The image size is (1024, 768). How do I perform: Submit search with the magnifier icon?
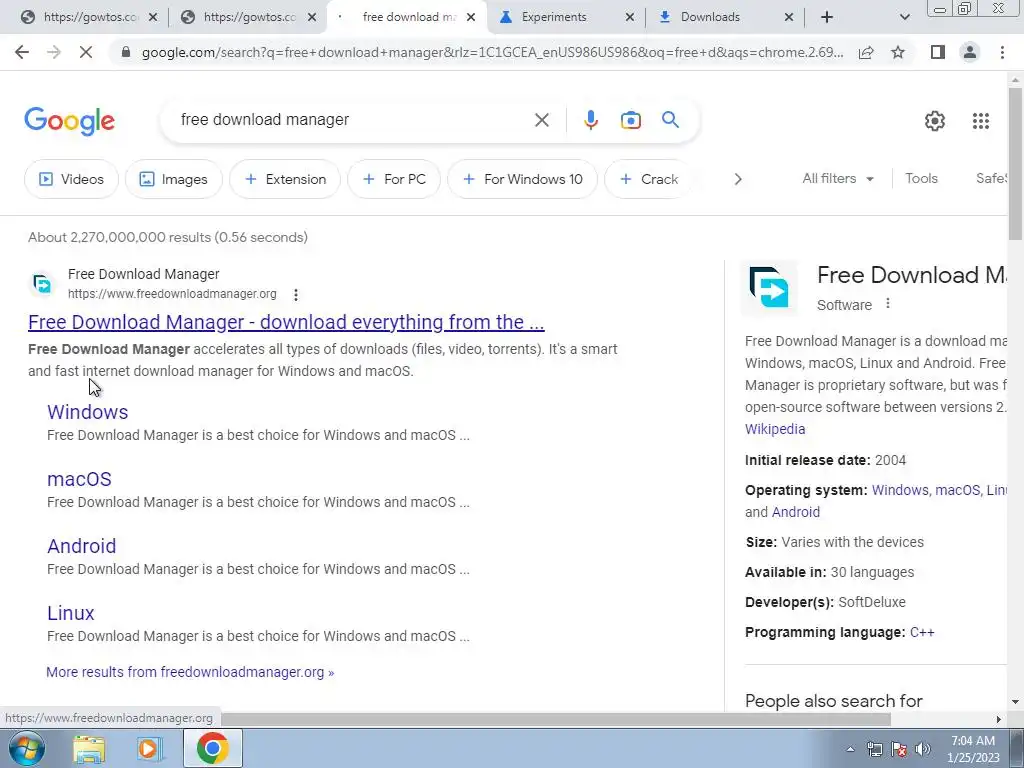[x=670, y=120]
